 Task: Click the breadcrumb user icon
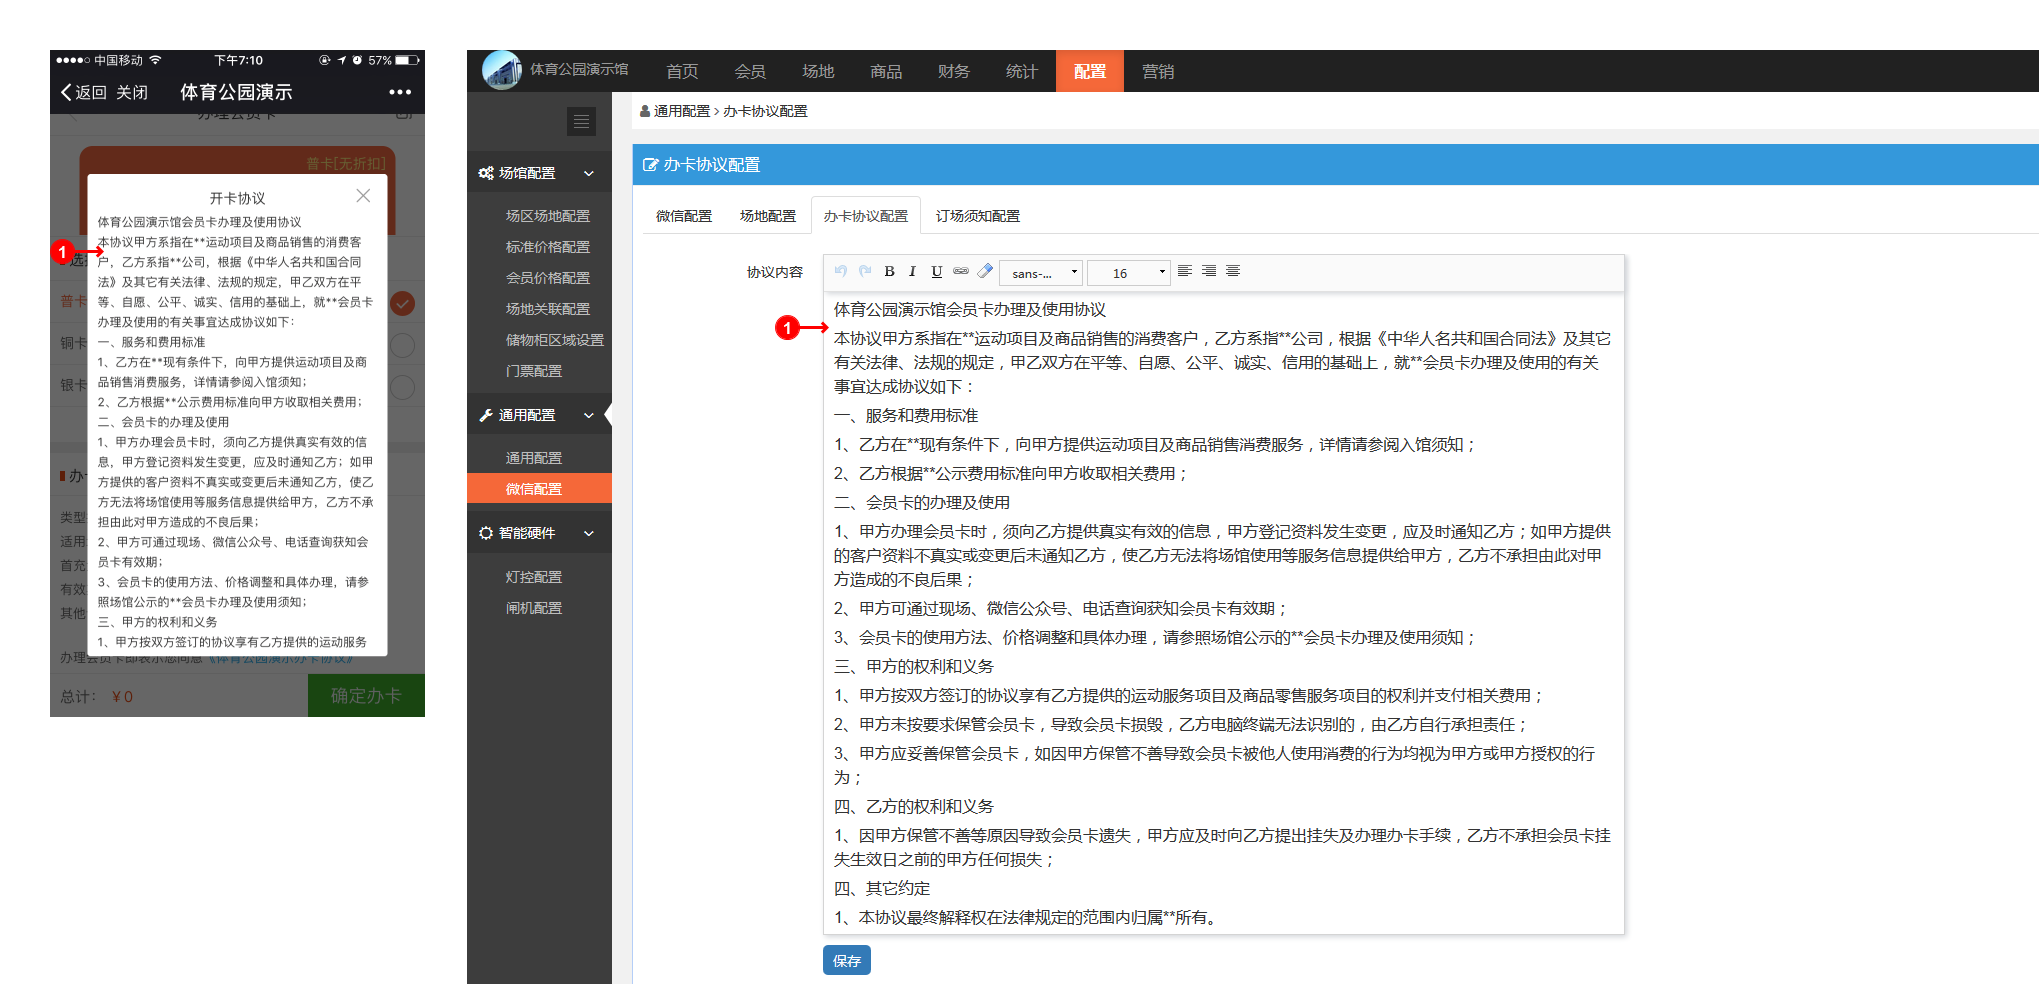click(645, 111)
